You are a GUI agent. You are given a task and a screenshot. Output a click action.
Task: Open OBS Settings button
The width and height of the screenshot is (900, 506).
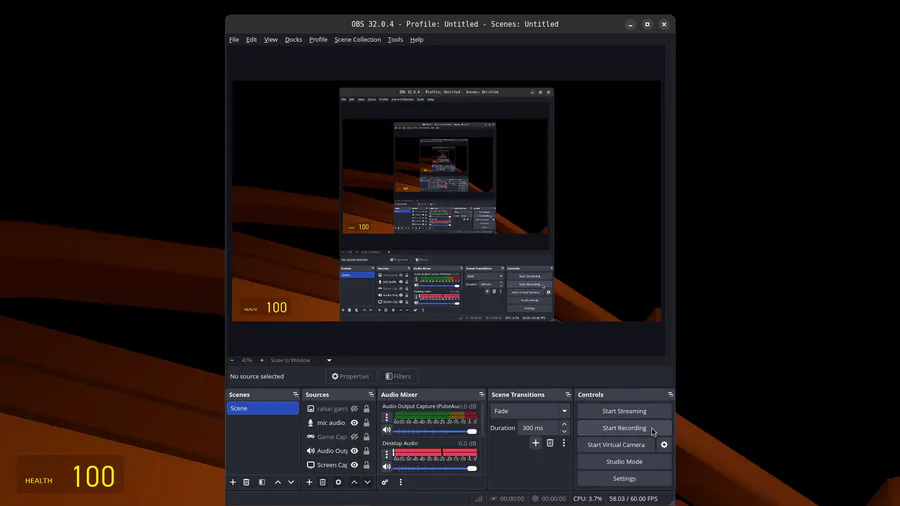[x=624, y=478]
